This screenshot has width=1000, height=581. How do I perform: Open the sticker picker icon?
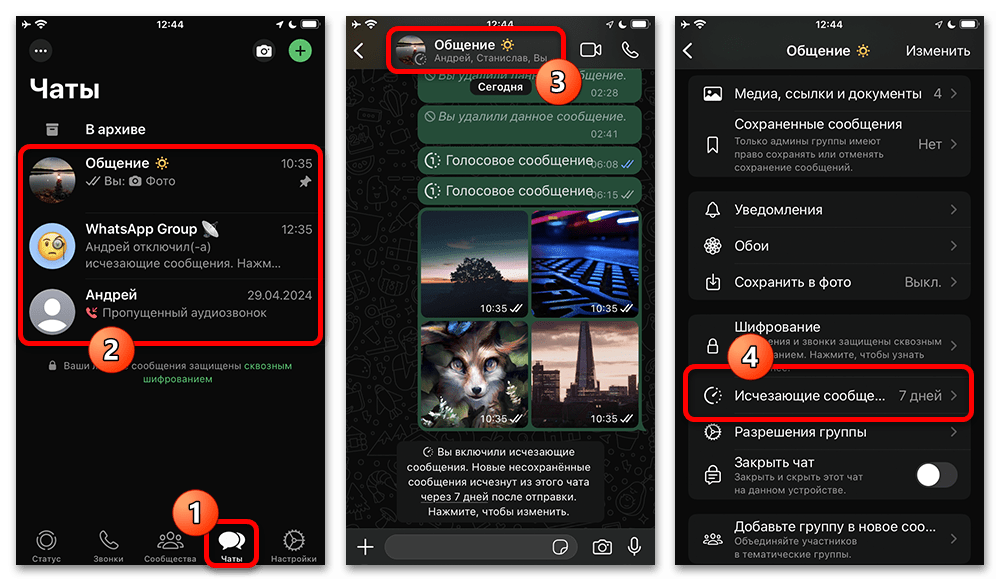(560, 547)
